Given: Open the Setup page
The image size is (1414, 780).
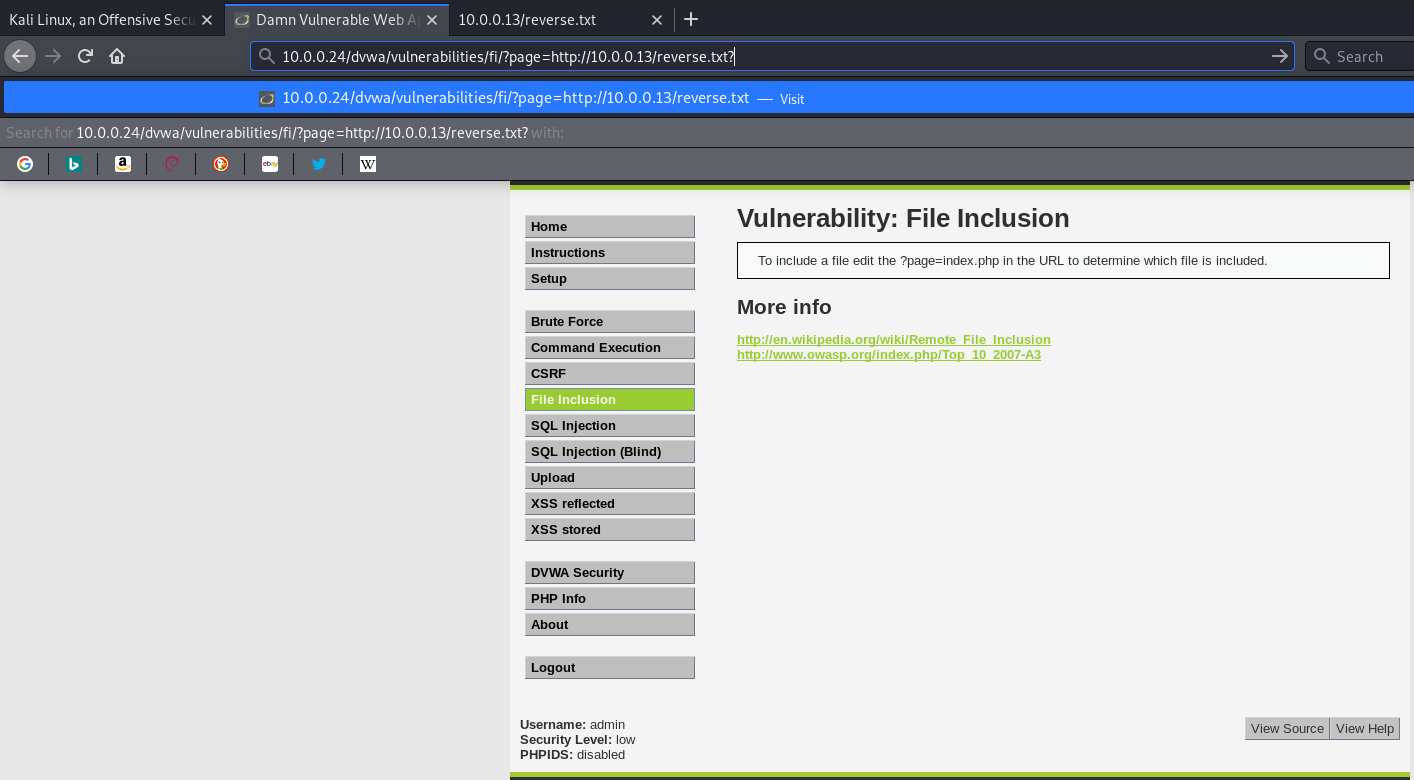Looking at the screenshot, I should click(610, 279).
